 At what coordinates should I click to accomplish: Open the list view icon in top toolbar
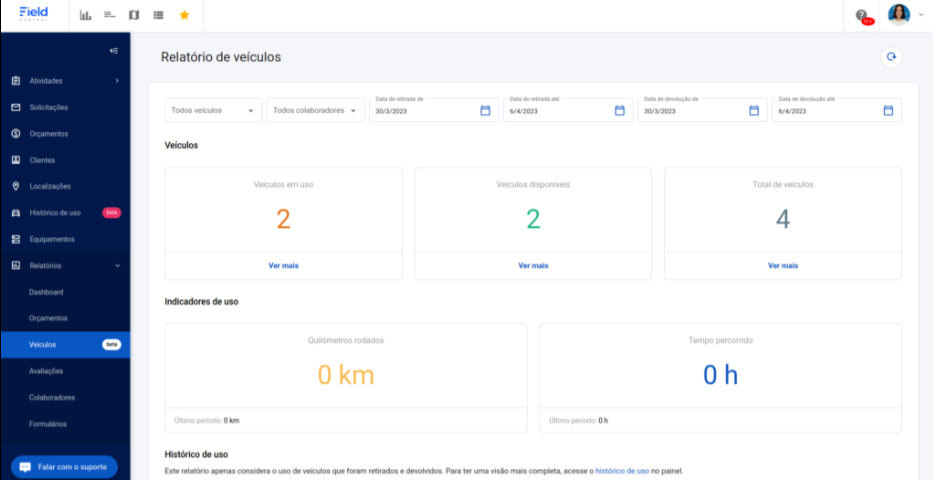pos(159,15)
